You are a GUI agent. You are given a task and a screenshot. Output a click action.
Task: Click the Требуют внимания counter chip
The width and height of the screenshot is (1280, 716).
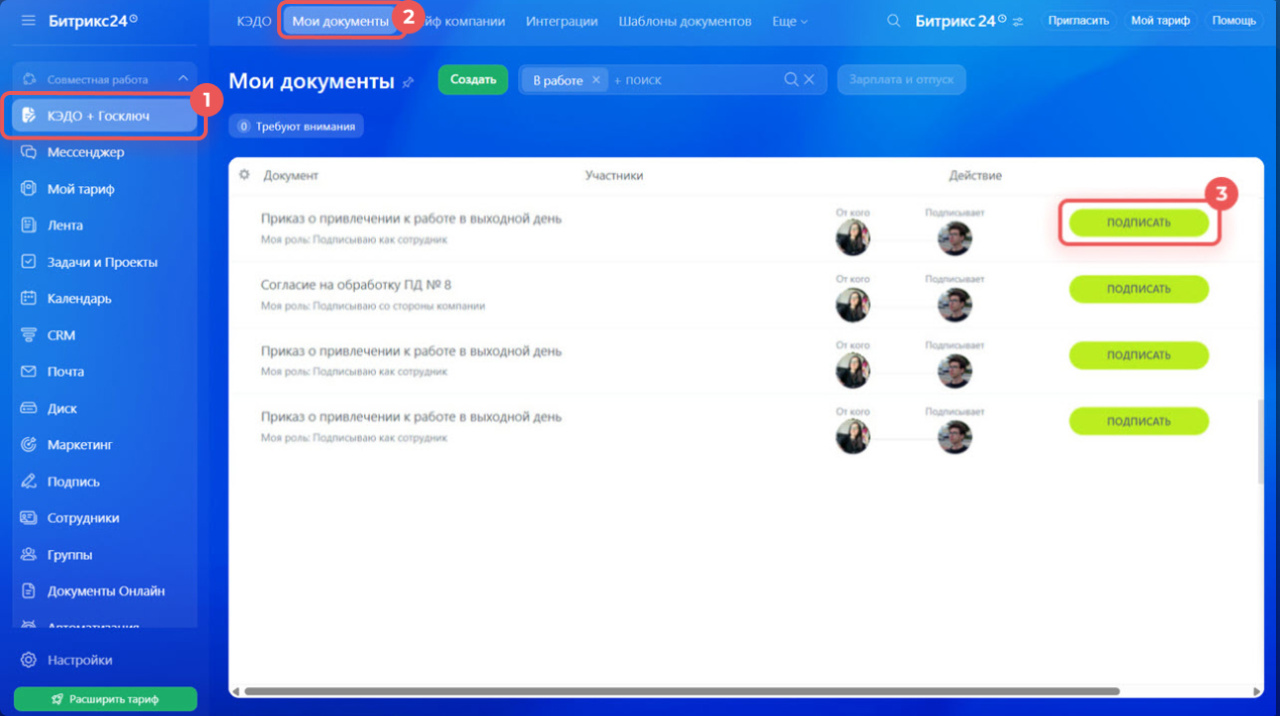296,127
